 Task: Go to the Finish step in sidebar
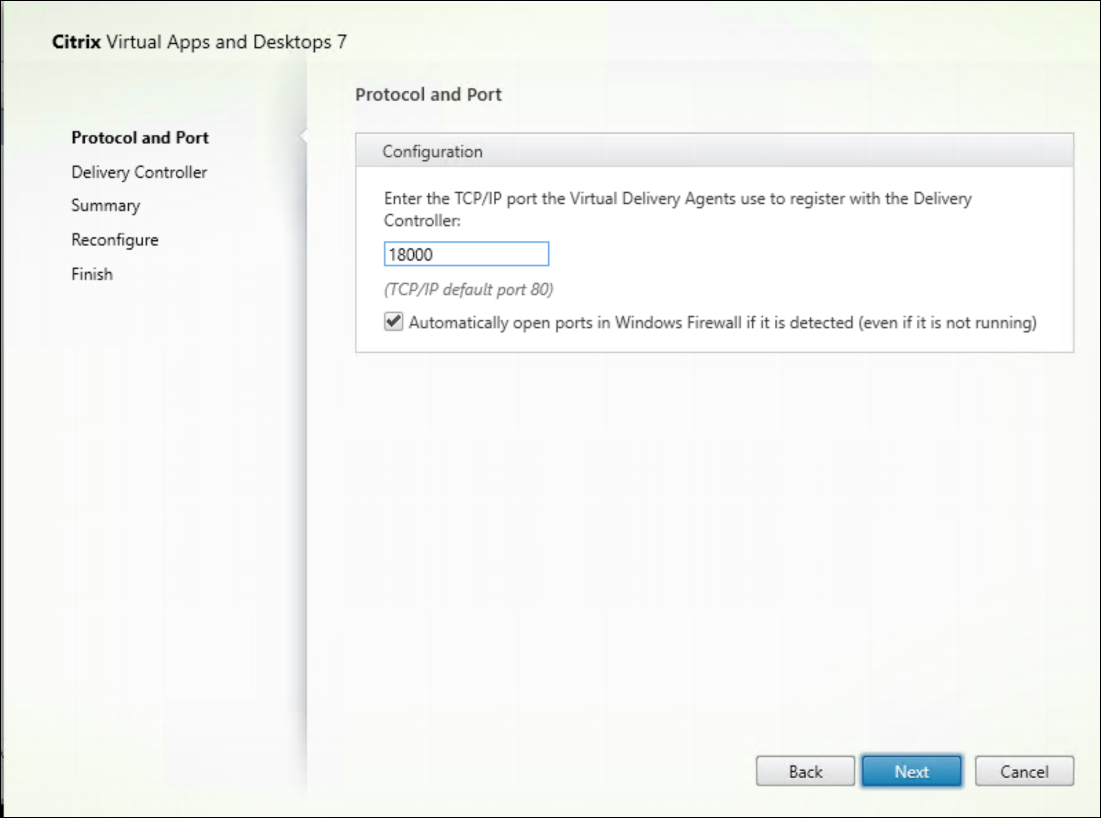pyautogui.click(x=92, y=274)
